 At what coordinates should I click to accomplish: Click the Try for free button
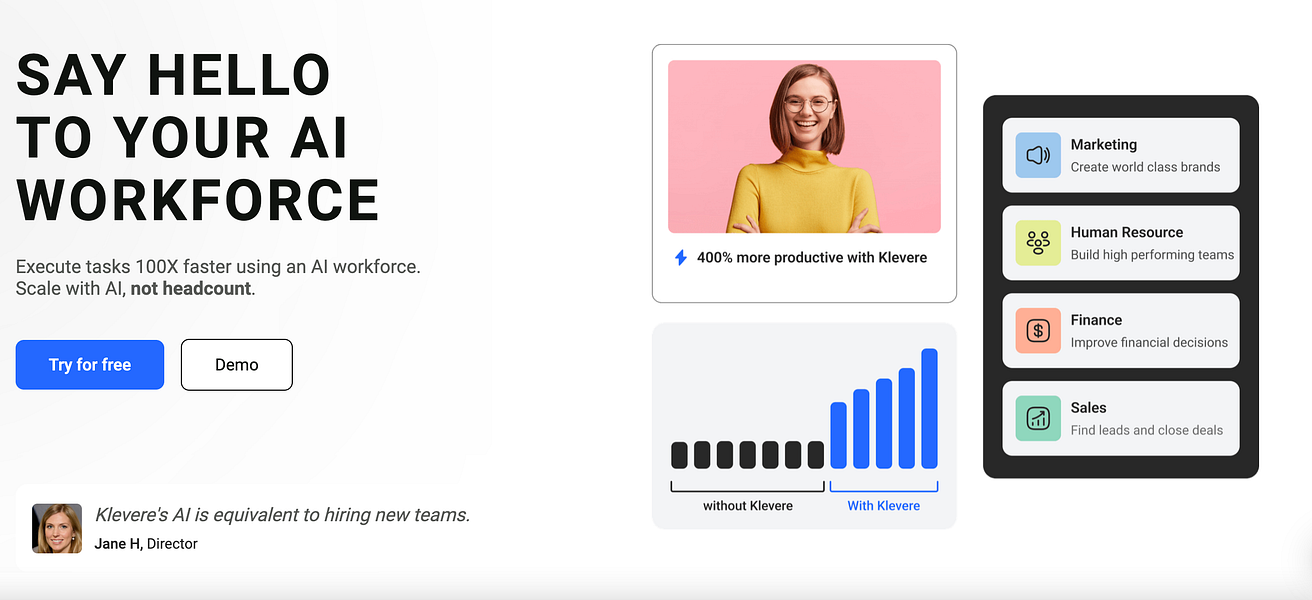(89, 364)
